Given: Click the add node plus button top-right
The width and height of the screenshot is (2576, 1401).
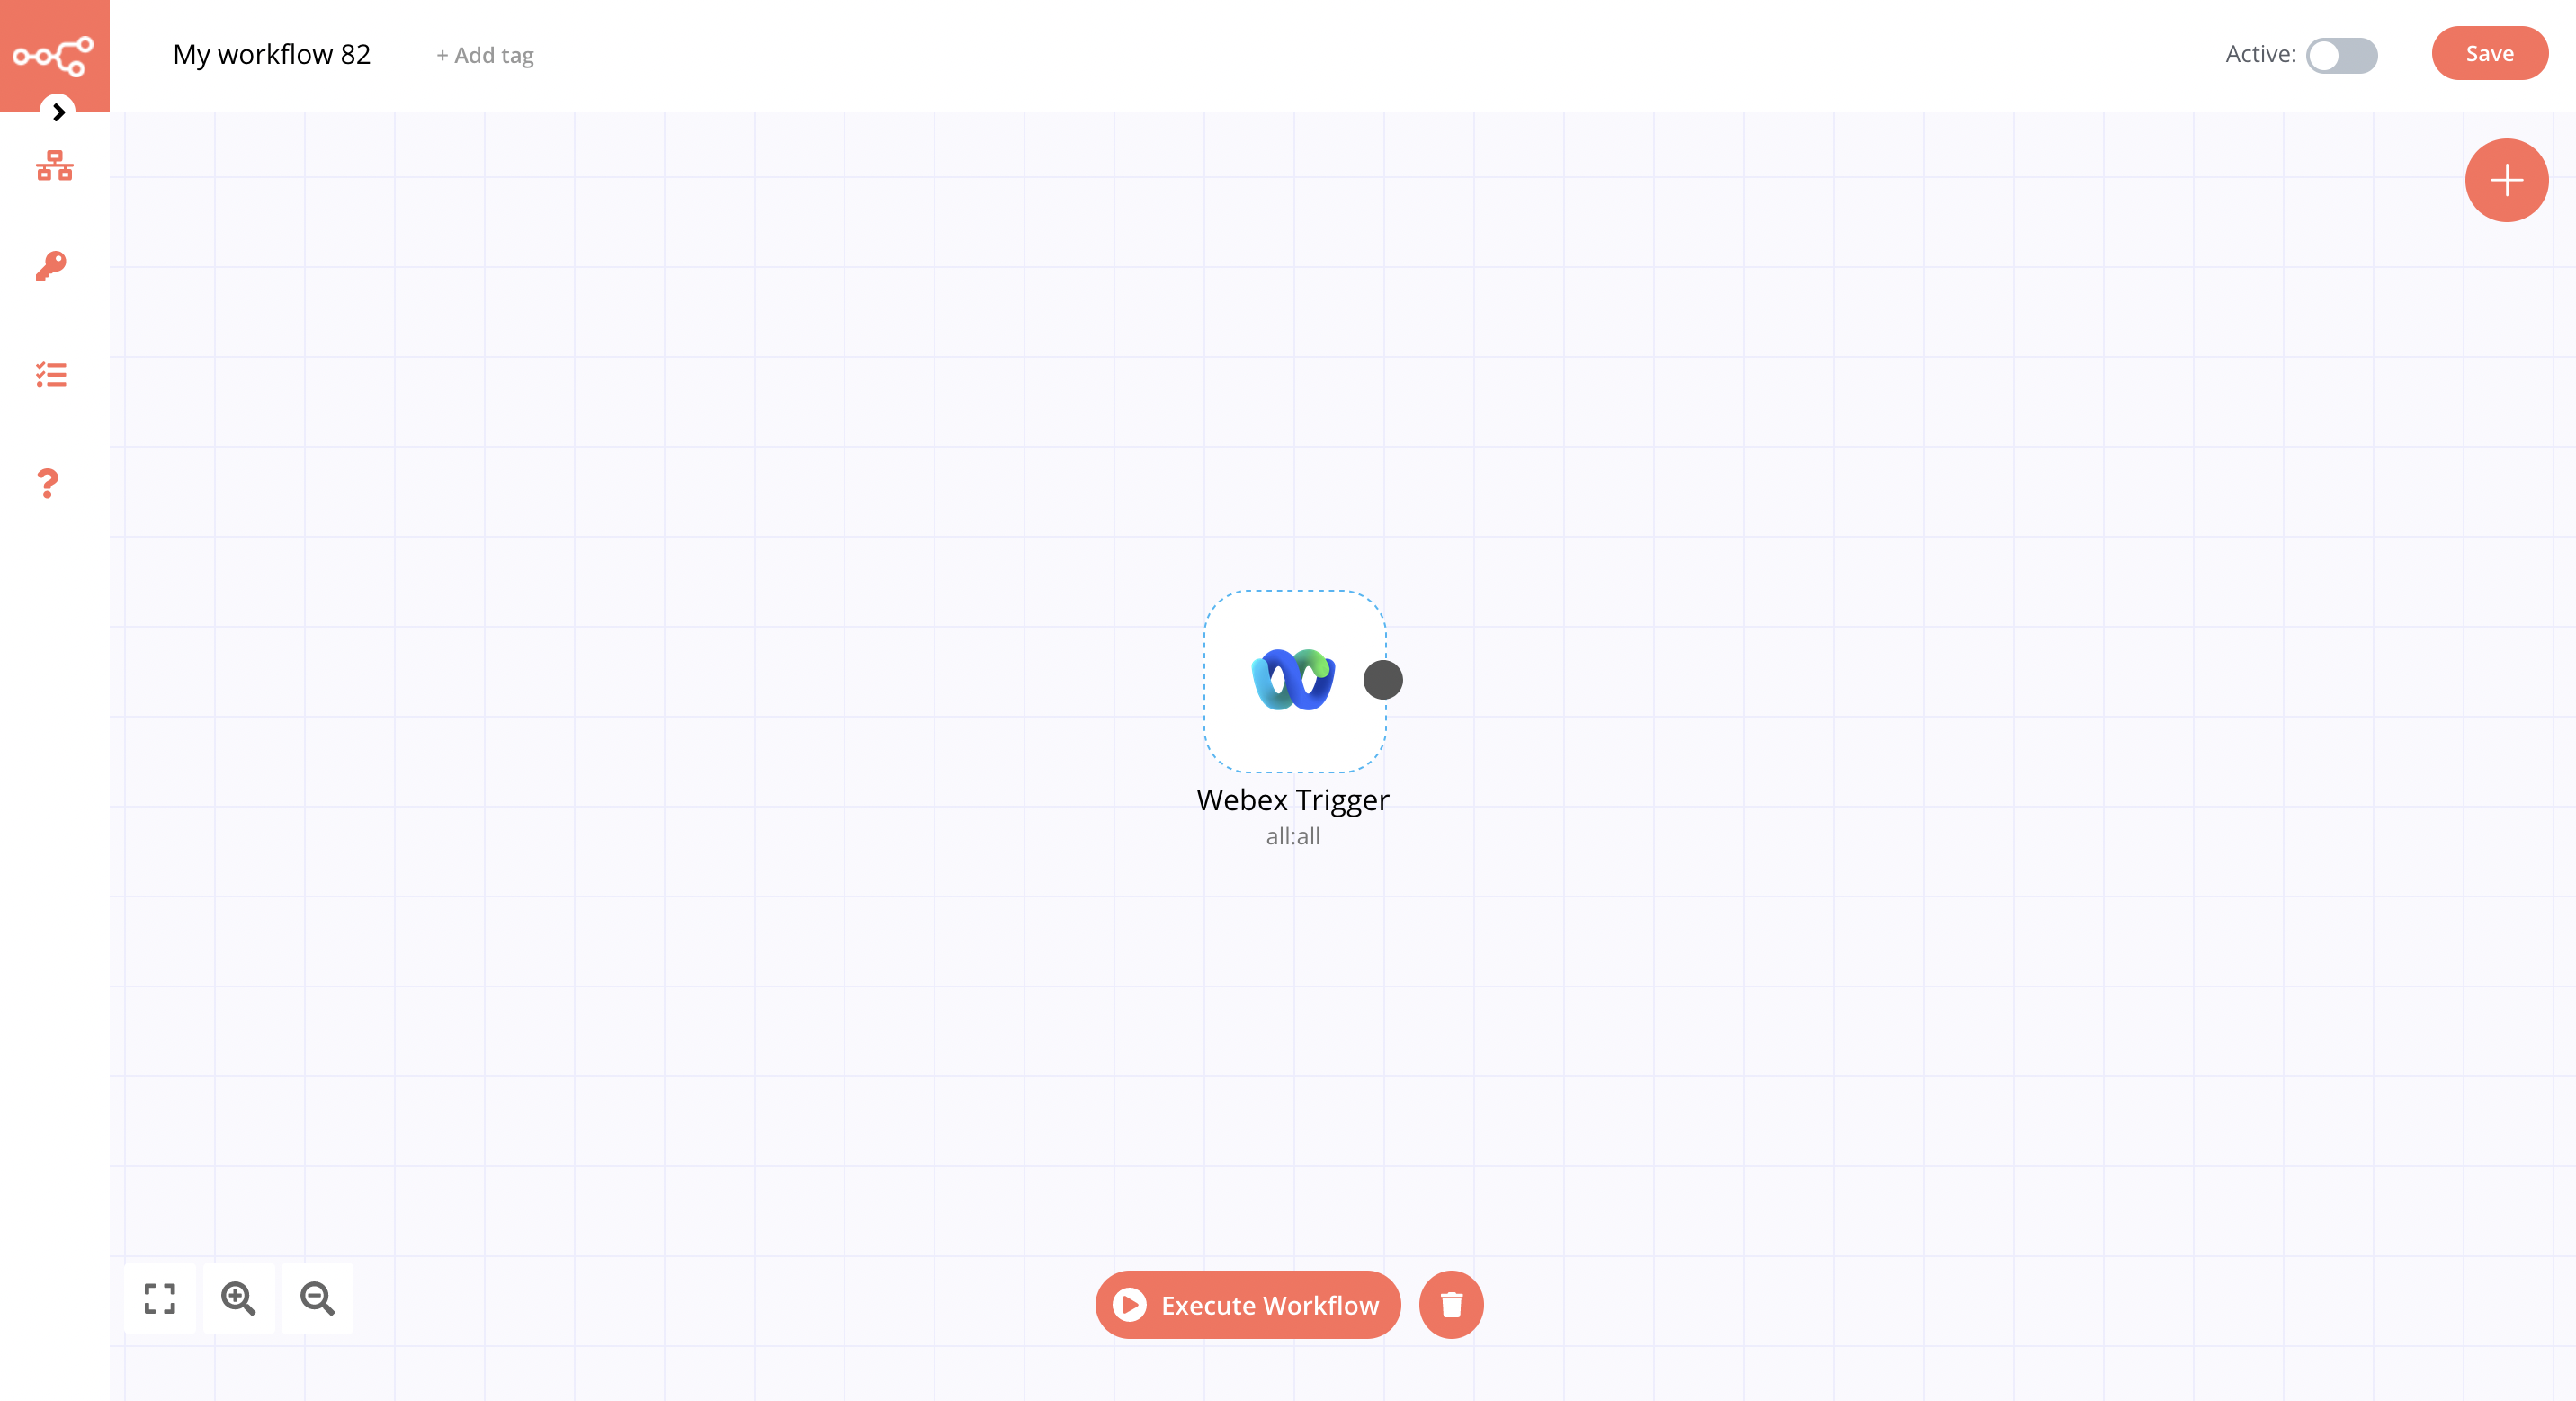Looking at the screenshot, I should pyautogui.click(x=2505, y=180).
